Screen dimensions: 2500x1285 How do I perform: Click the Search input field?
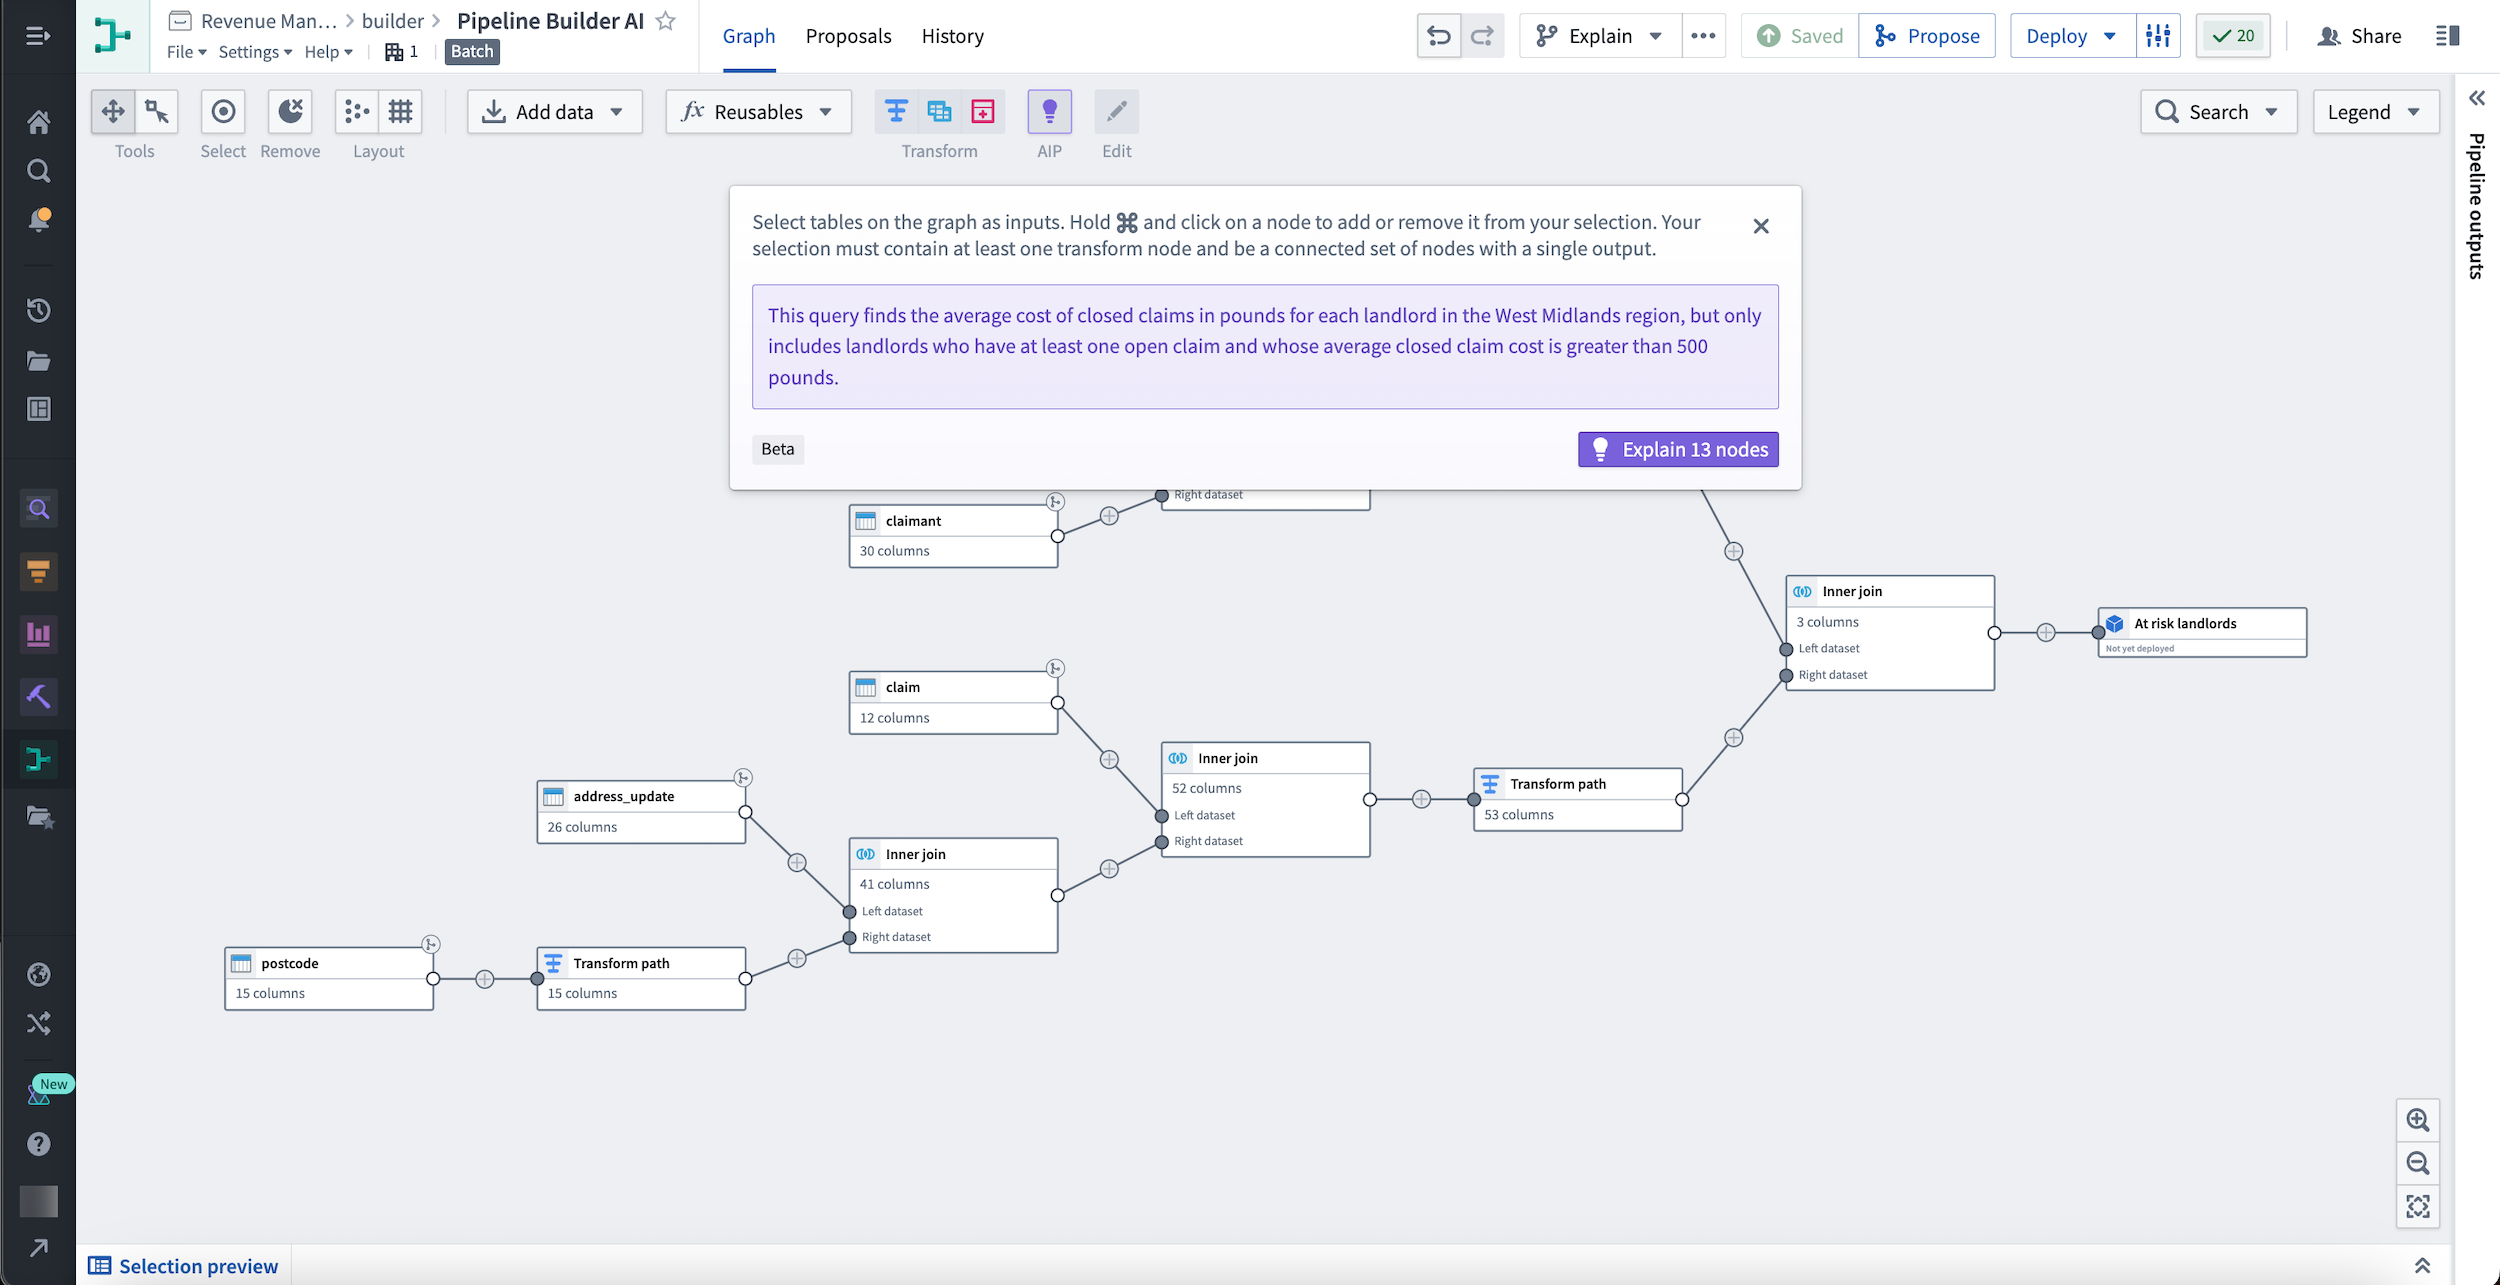(x=2220, y=111)
